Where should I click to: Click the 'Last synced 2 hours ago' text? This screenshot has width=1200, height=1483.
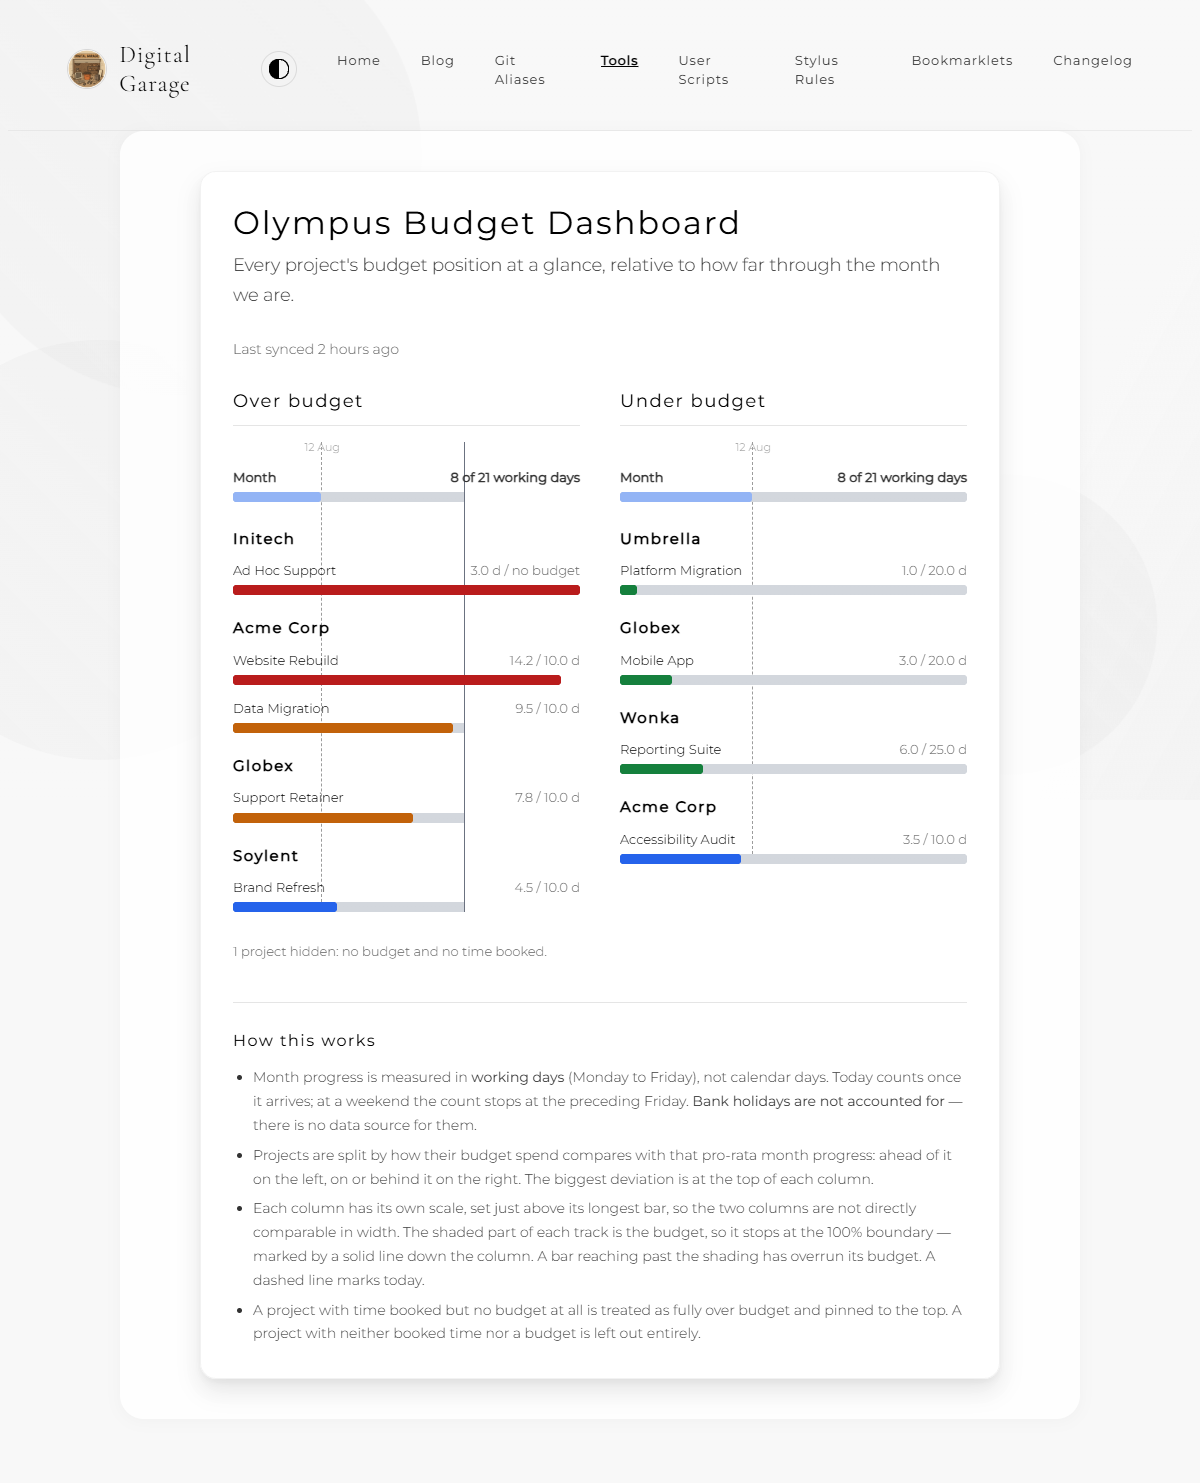(316, 349)
